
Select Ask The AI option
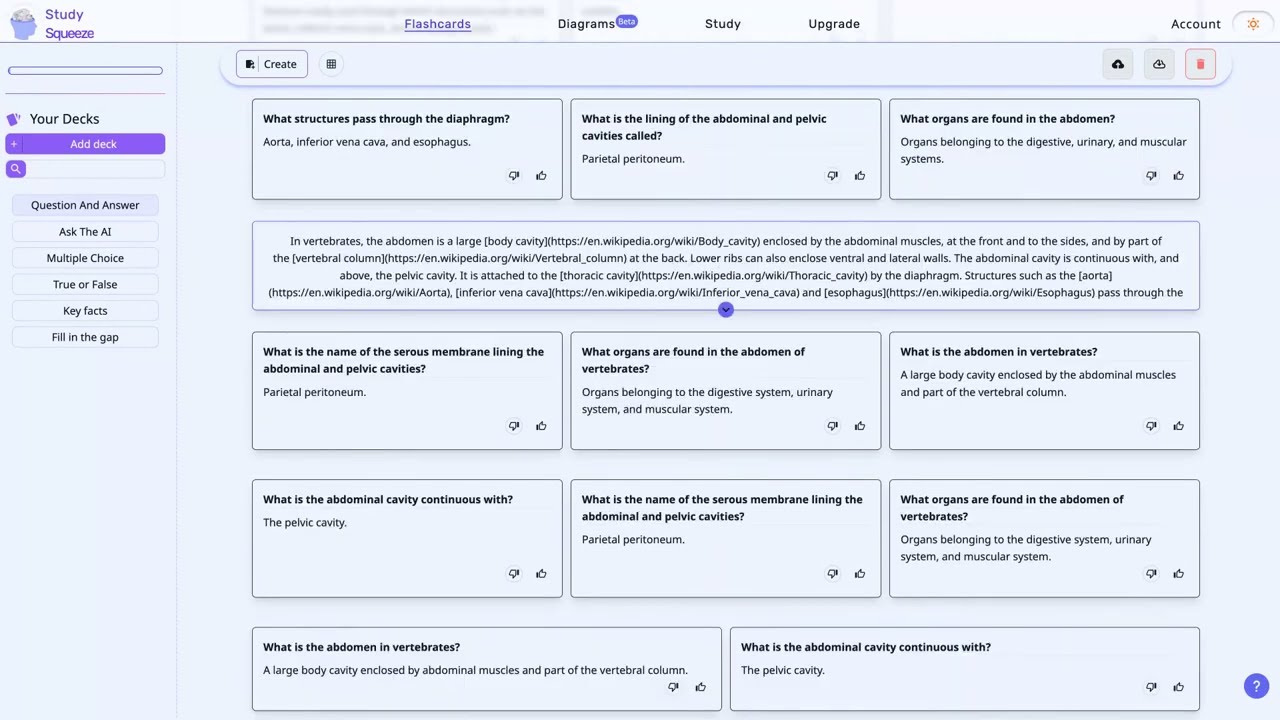pyautogui.click(x=85, y=231)
